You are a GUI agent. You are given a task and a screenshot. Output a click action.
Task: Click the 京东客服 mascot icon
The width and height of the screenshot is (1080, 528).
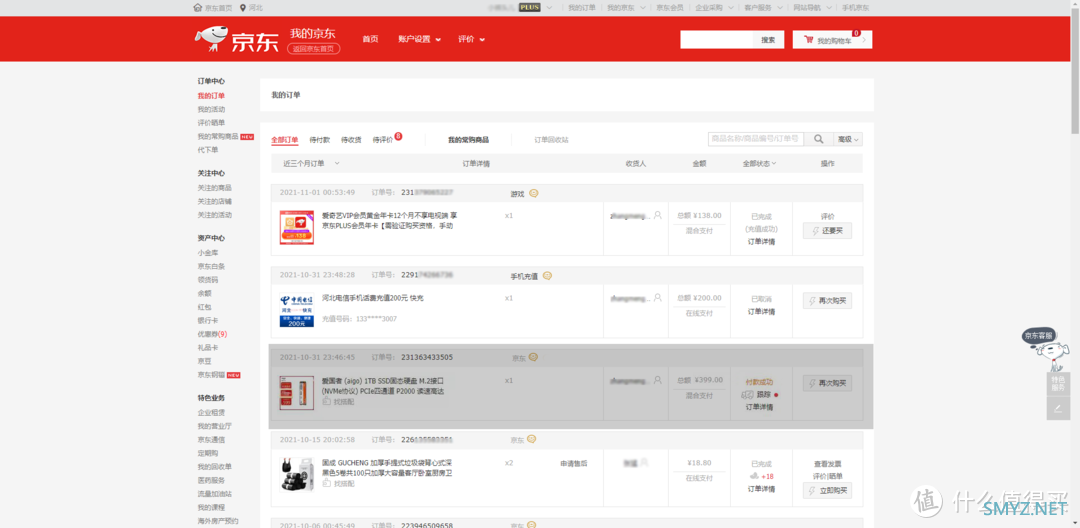click(x=1046, y=350)
